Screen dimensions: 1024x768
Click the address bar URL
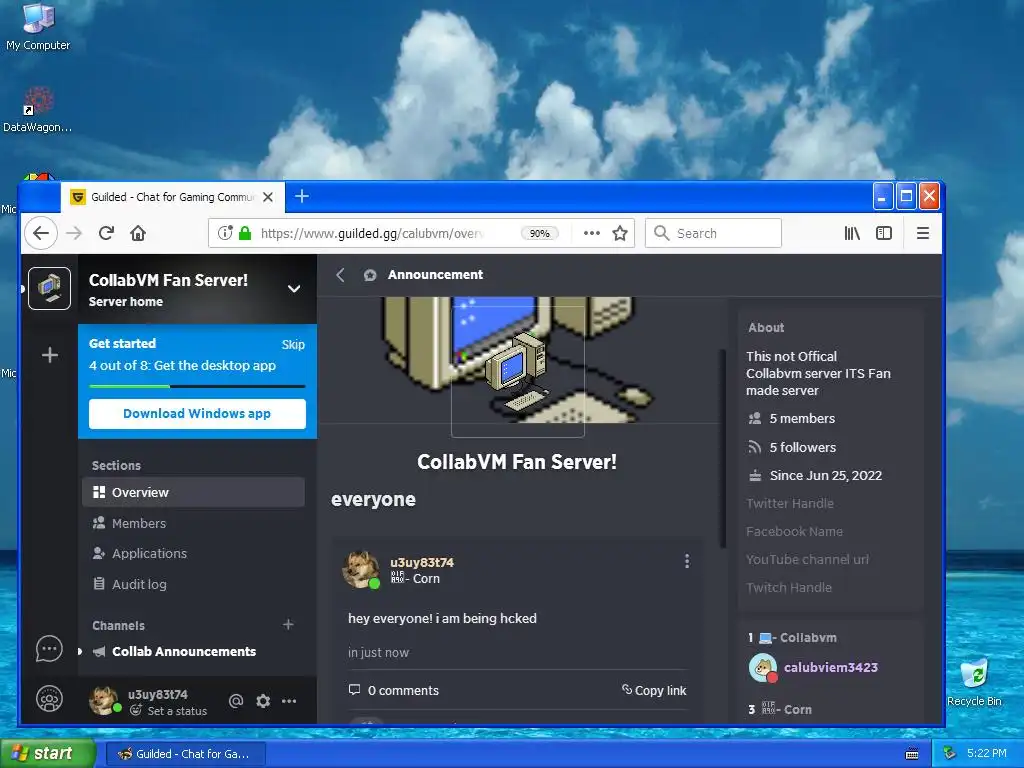tap(371, 233)
